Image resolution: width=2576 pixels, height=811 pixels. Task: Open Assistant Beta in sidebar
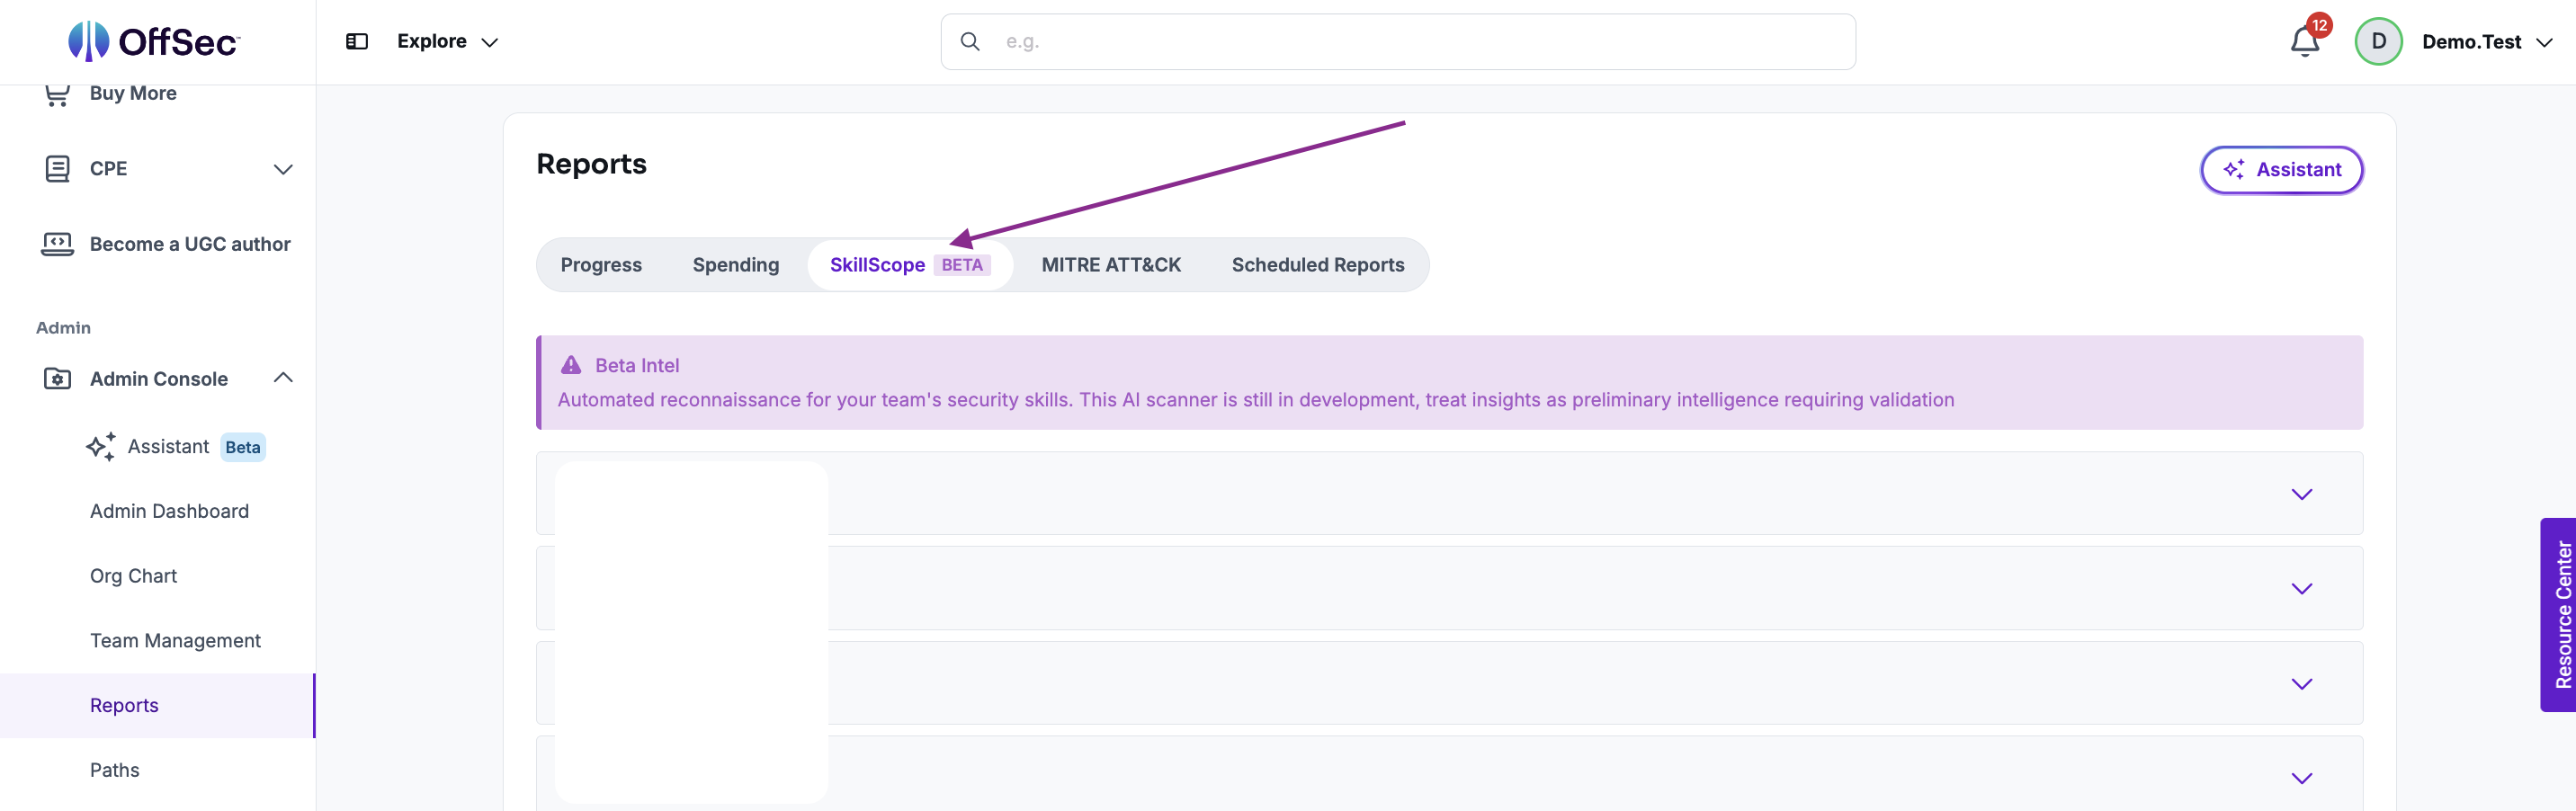click(175, 446)
